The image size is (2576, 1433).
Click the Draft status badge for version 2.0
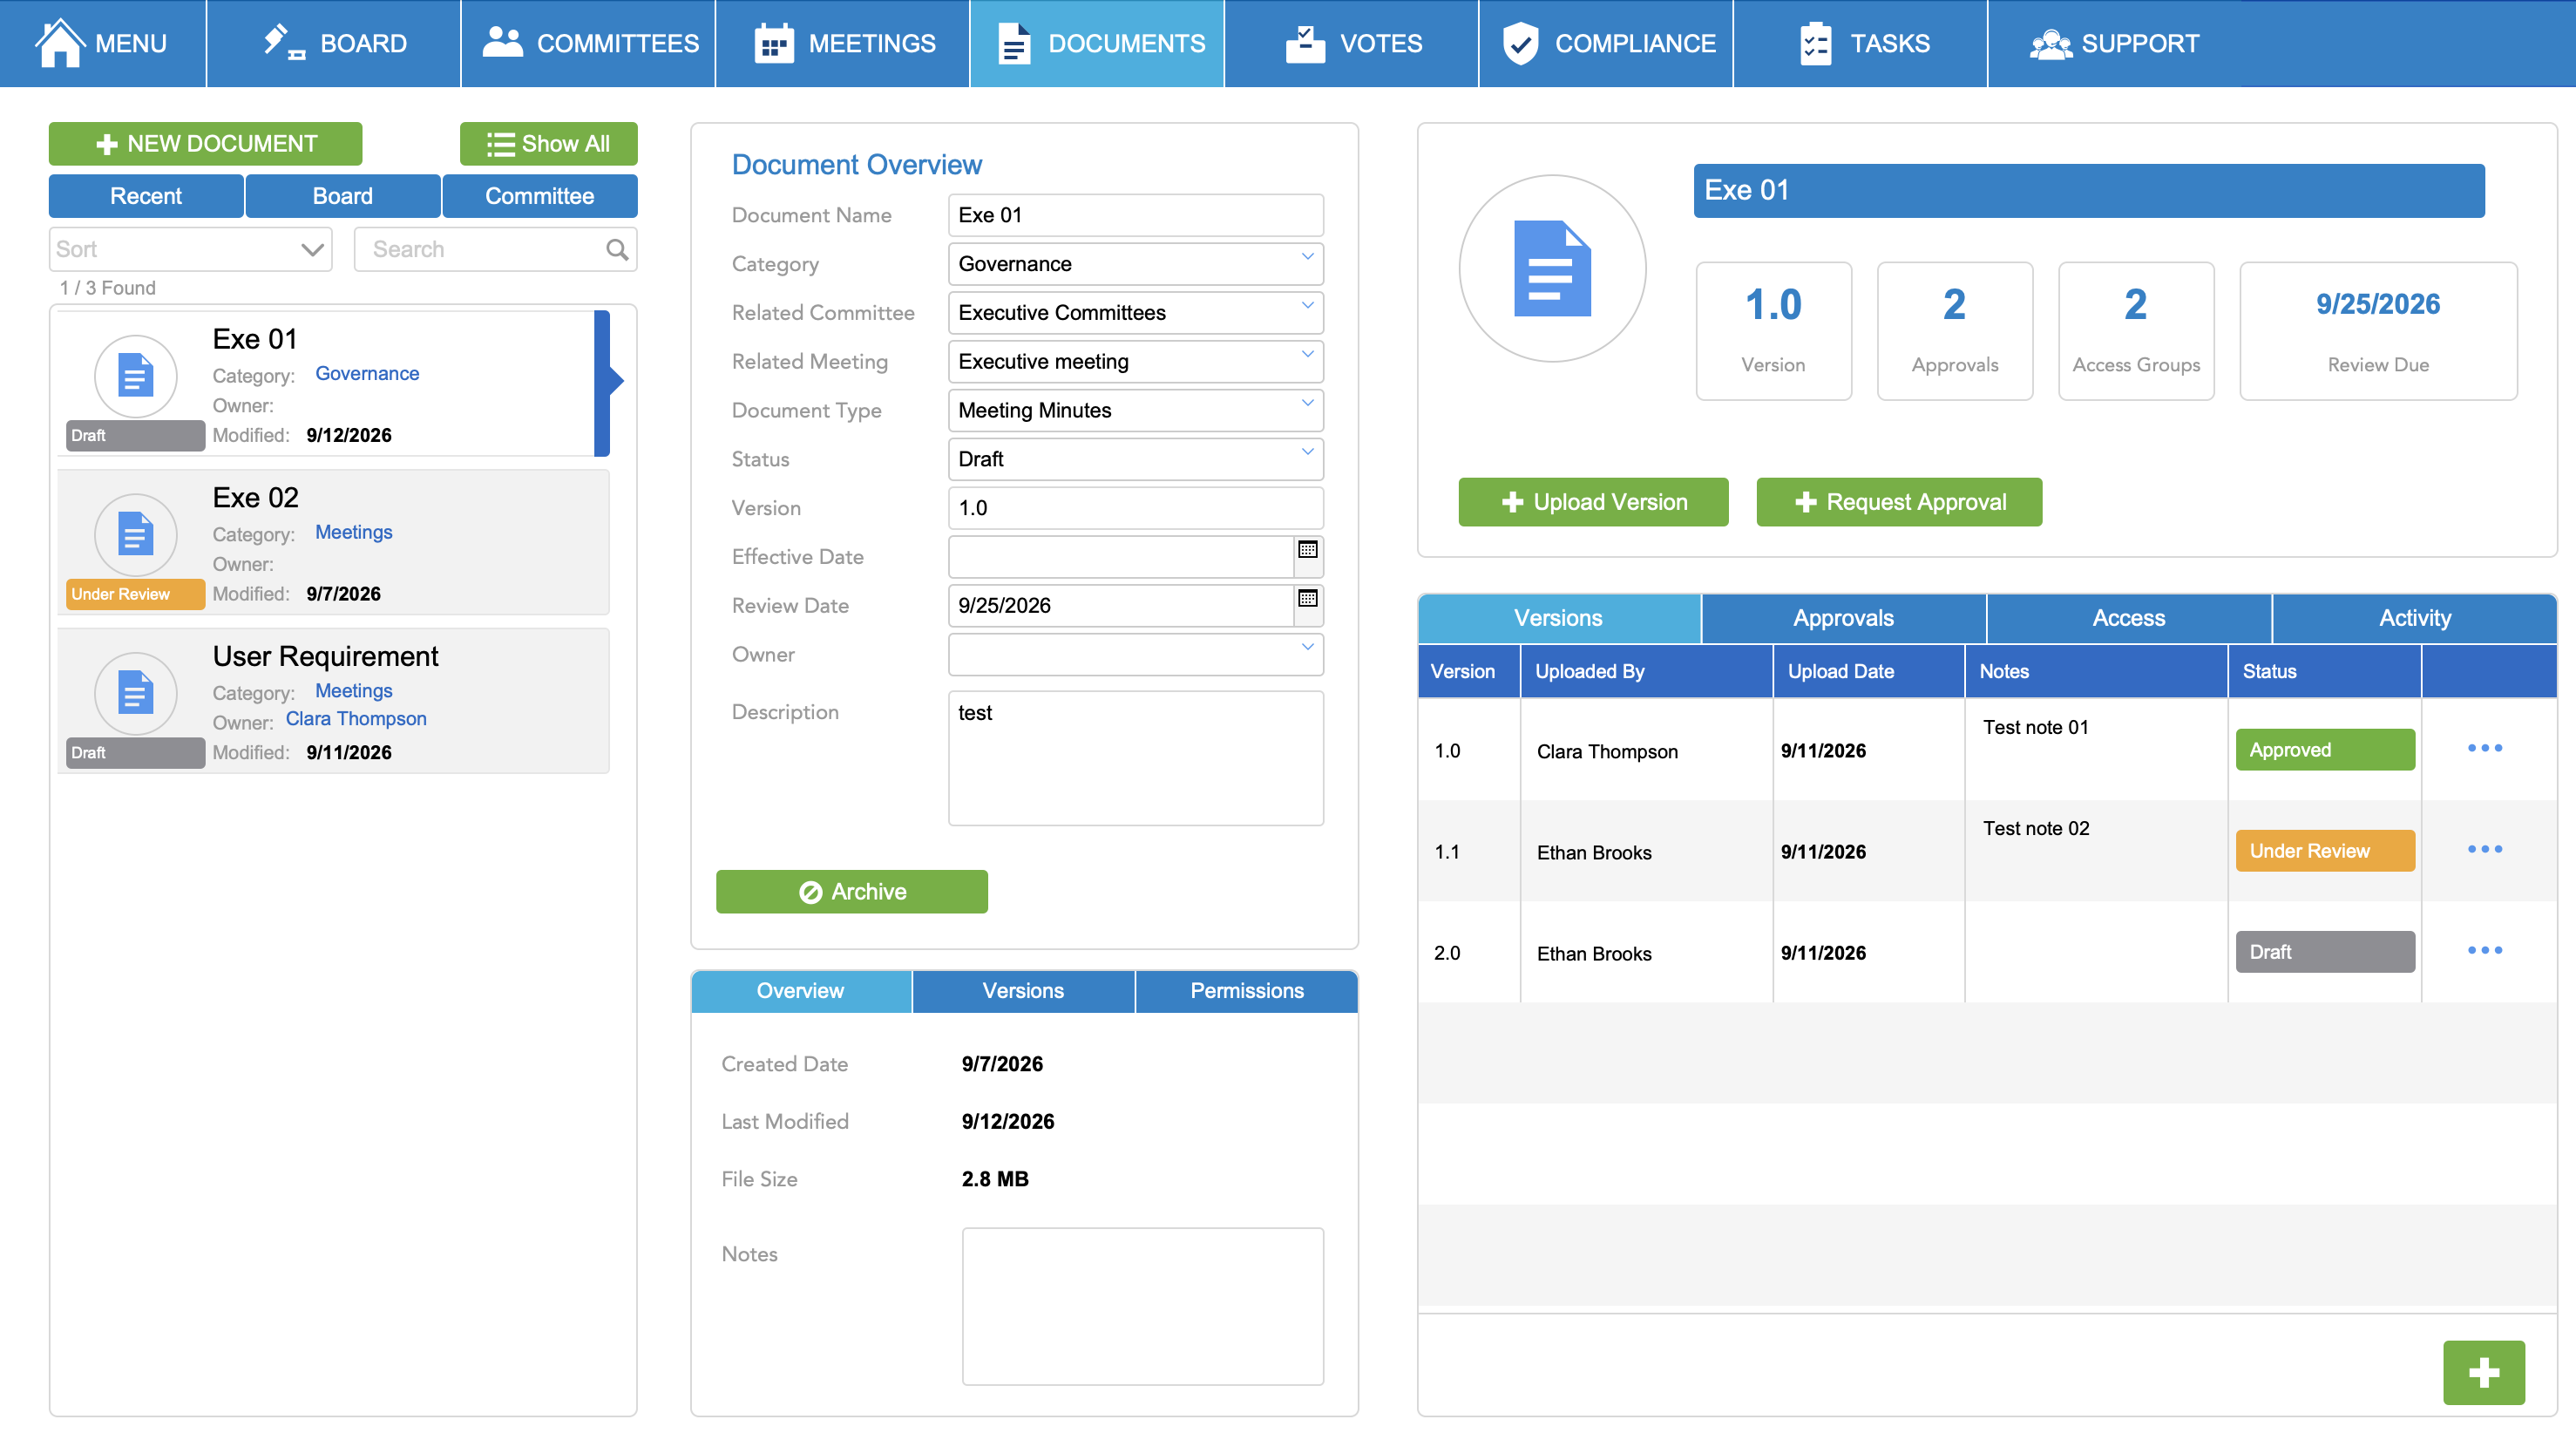click(2325, 952)
